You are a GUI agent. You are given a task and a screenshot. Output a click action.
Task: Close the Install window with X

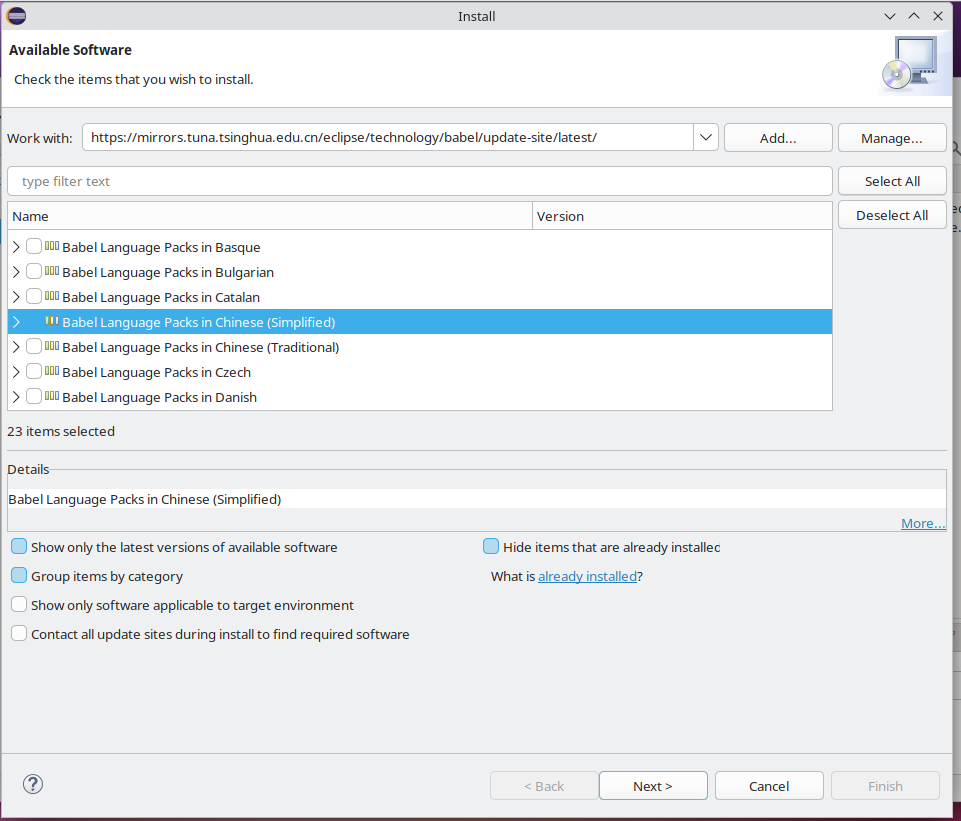point(938,16)
